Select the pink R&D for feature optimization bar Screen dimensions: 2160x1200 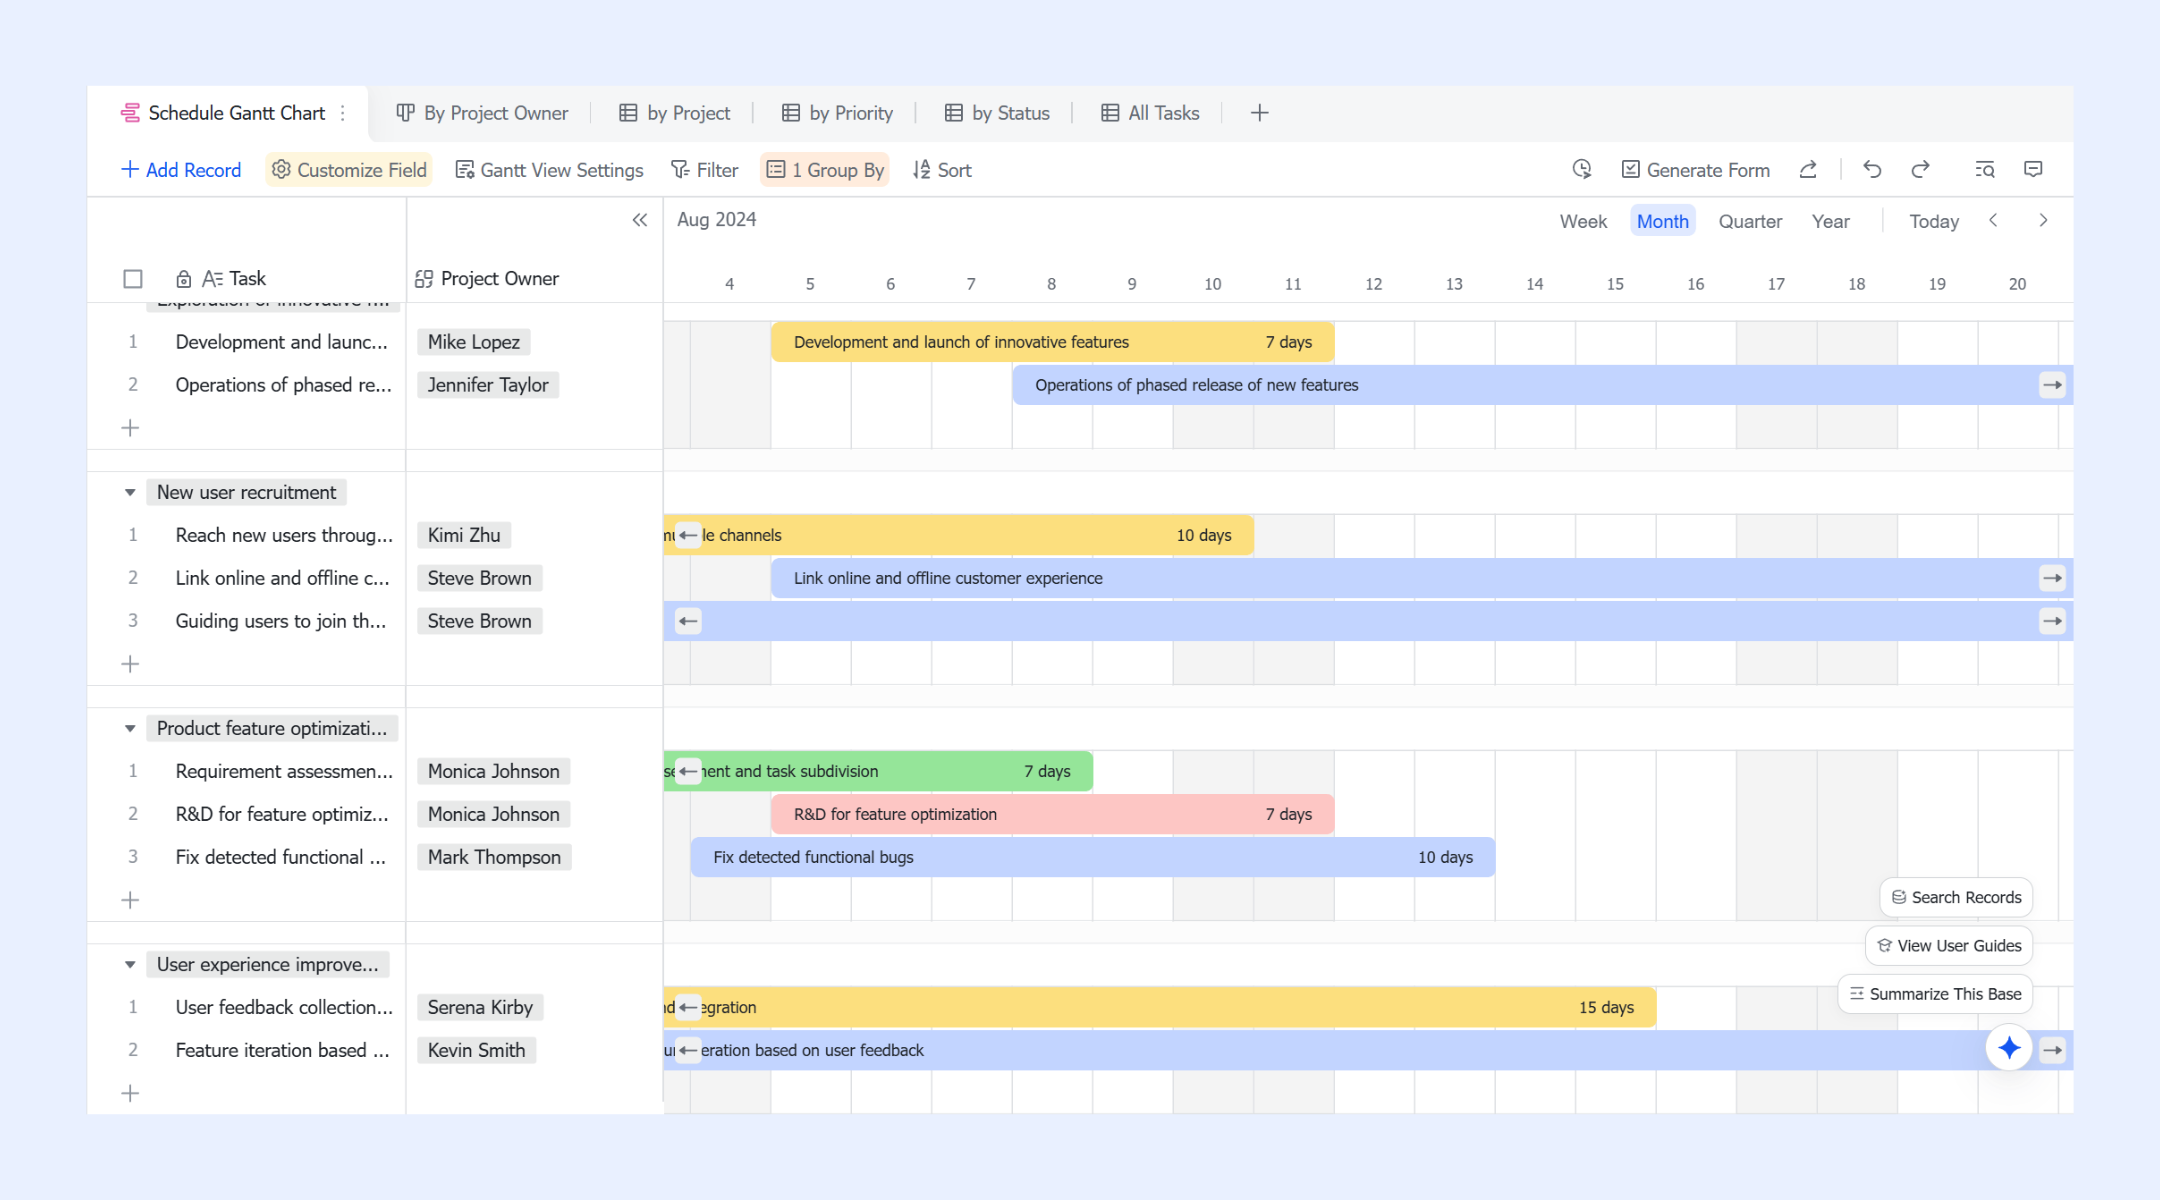click(1052, 814)
